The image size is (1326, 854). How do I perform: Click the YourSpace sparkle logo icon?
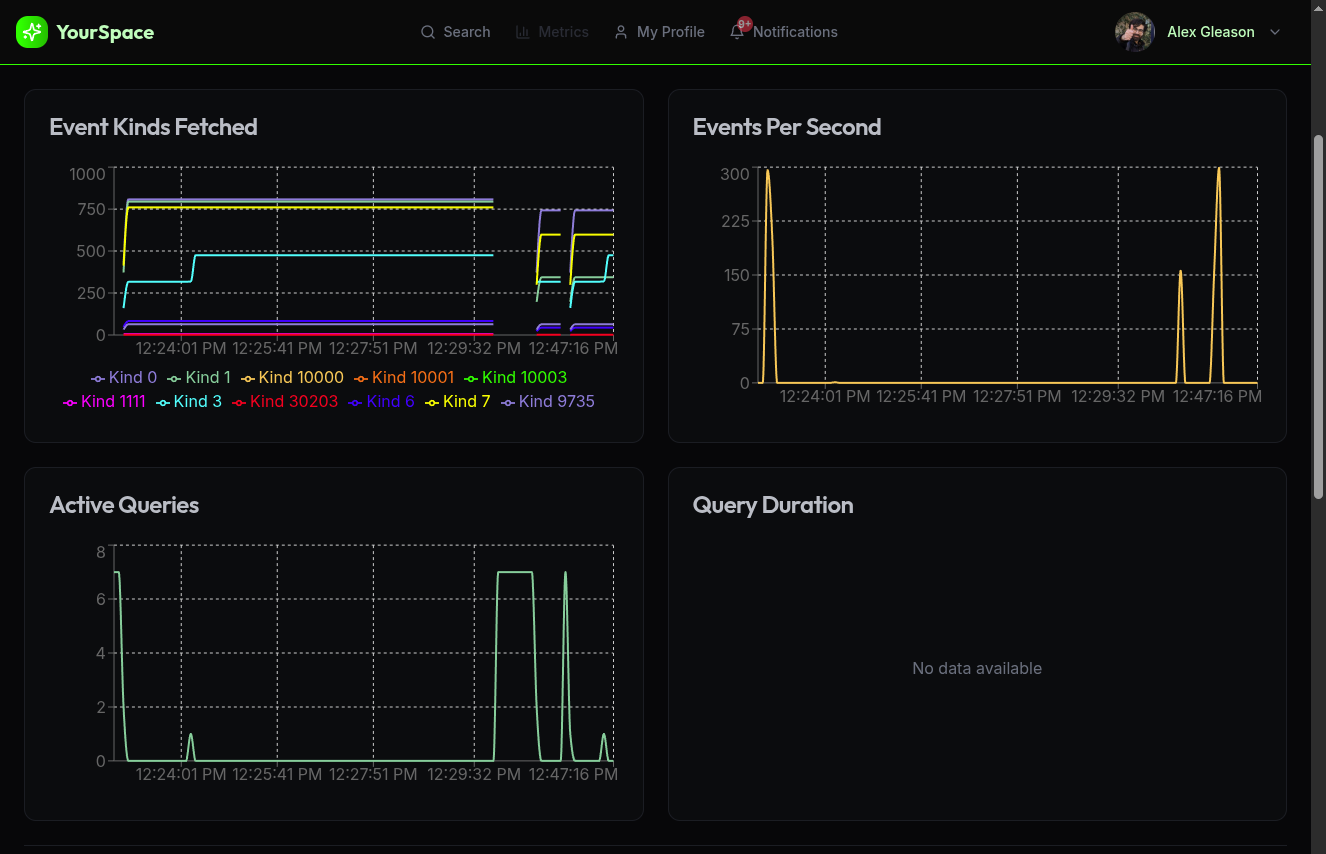32,32
